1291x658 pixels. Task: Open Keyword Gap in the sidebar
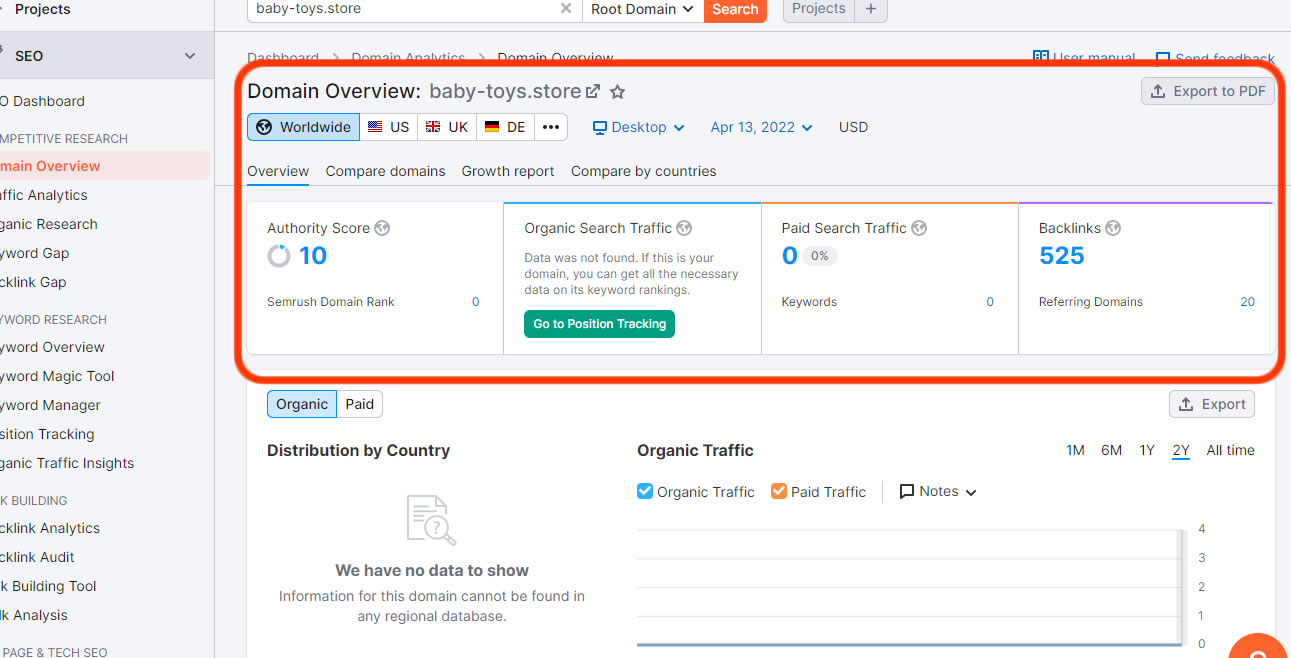[x=35, y=253]
